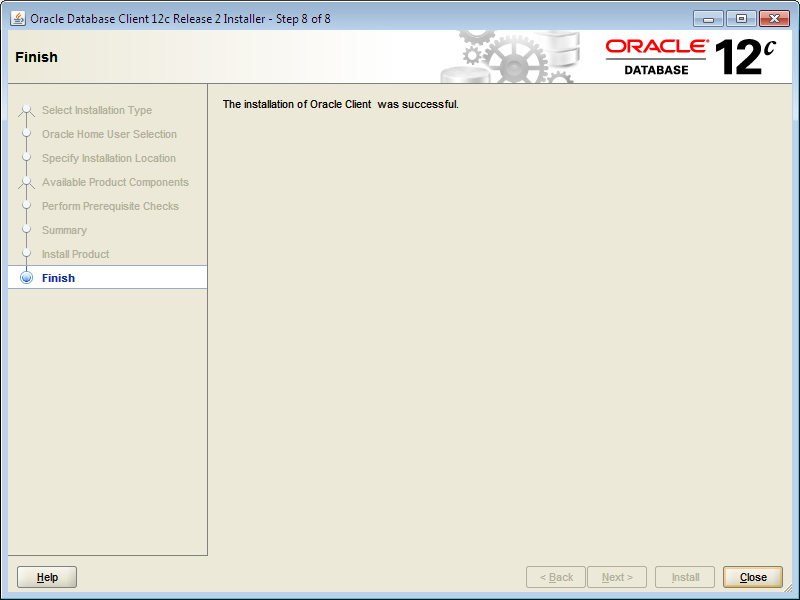Click the disabled Install button
Viewport: 800px width, 600px height.
pyautogui.click(x=684, y=577)
